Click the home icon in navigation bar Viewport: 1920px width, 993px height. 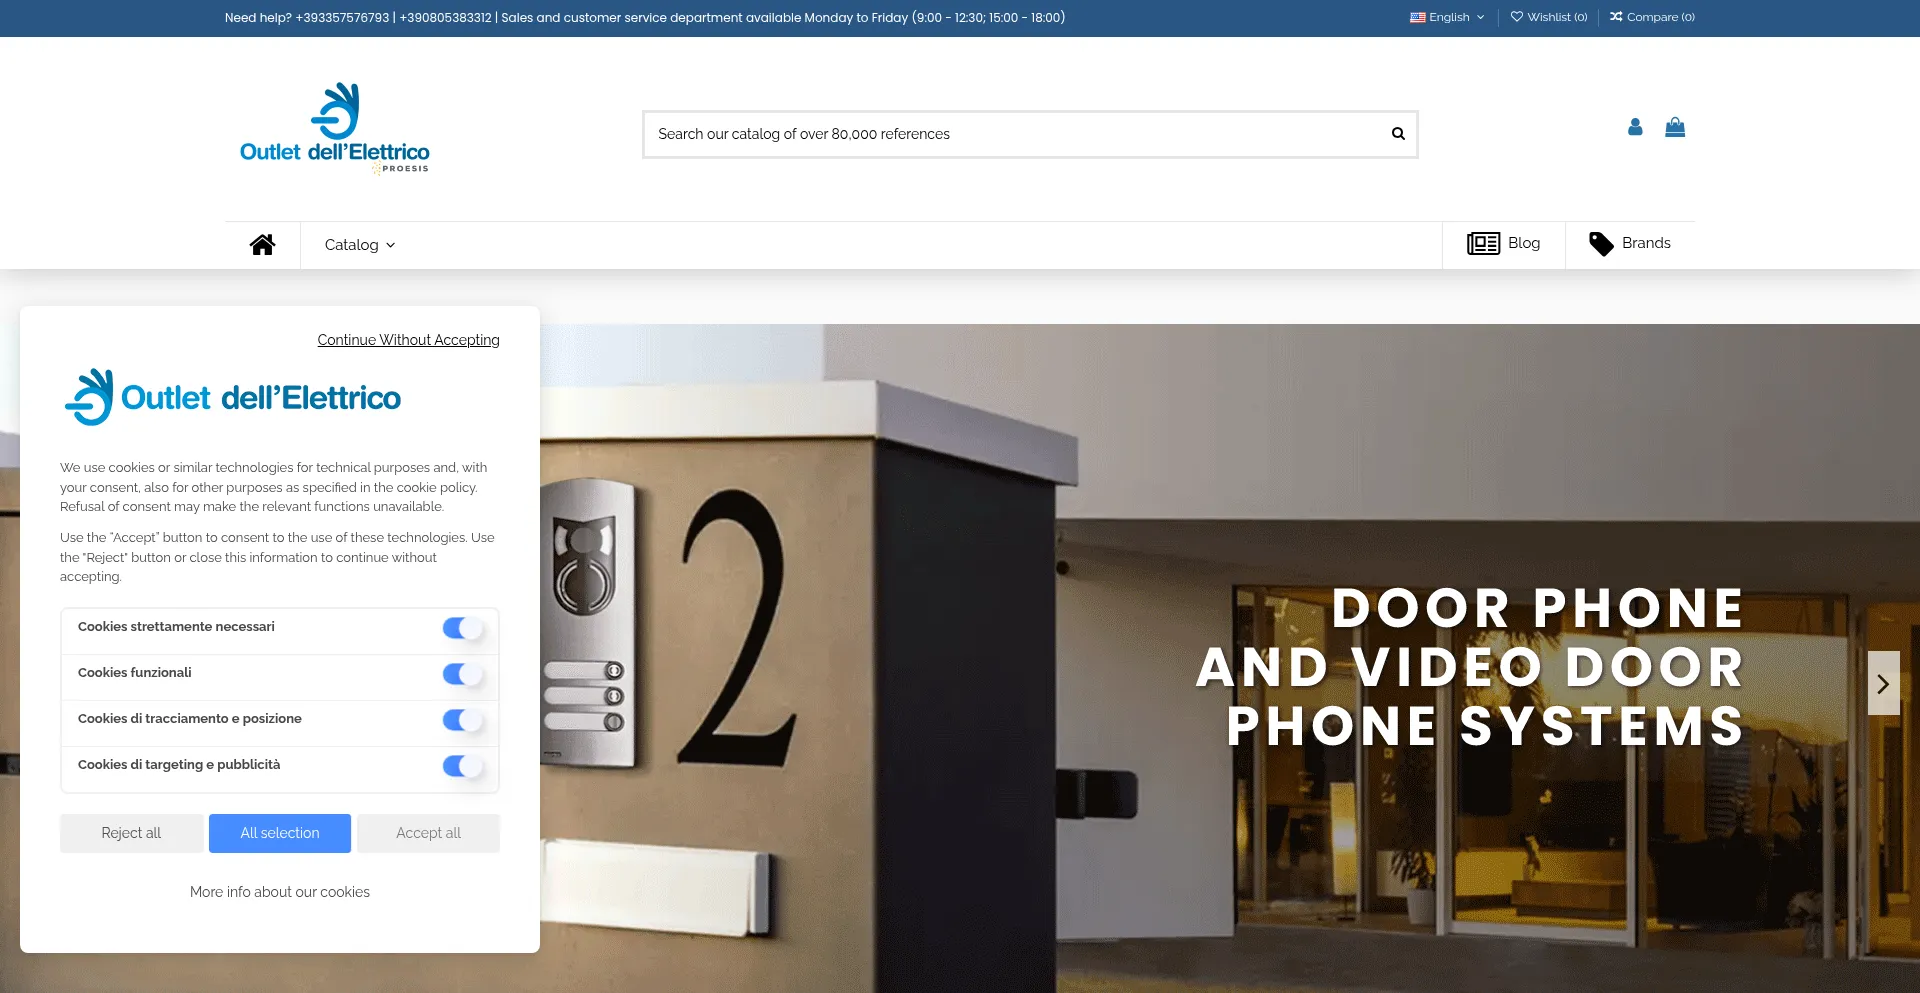(262, 245)
